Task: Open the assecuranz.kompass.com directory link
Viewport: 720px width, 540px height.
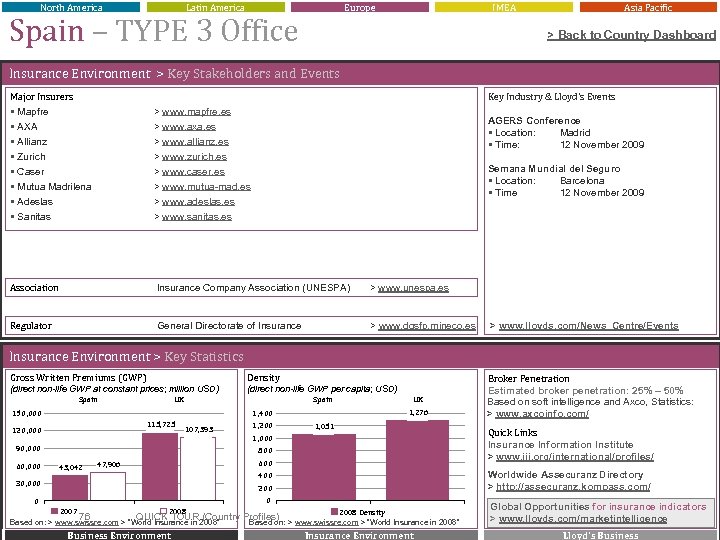Action: (x=573, y=486)
